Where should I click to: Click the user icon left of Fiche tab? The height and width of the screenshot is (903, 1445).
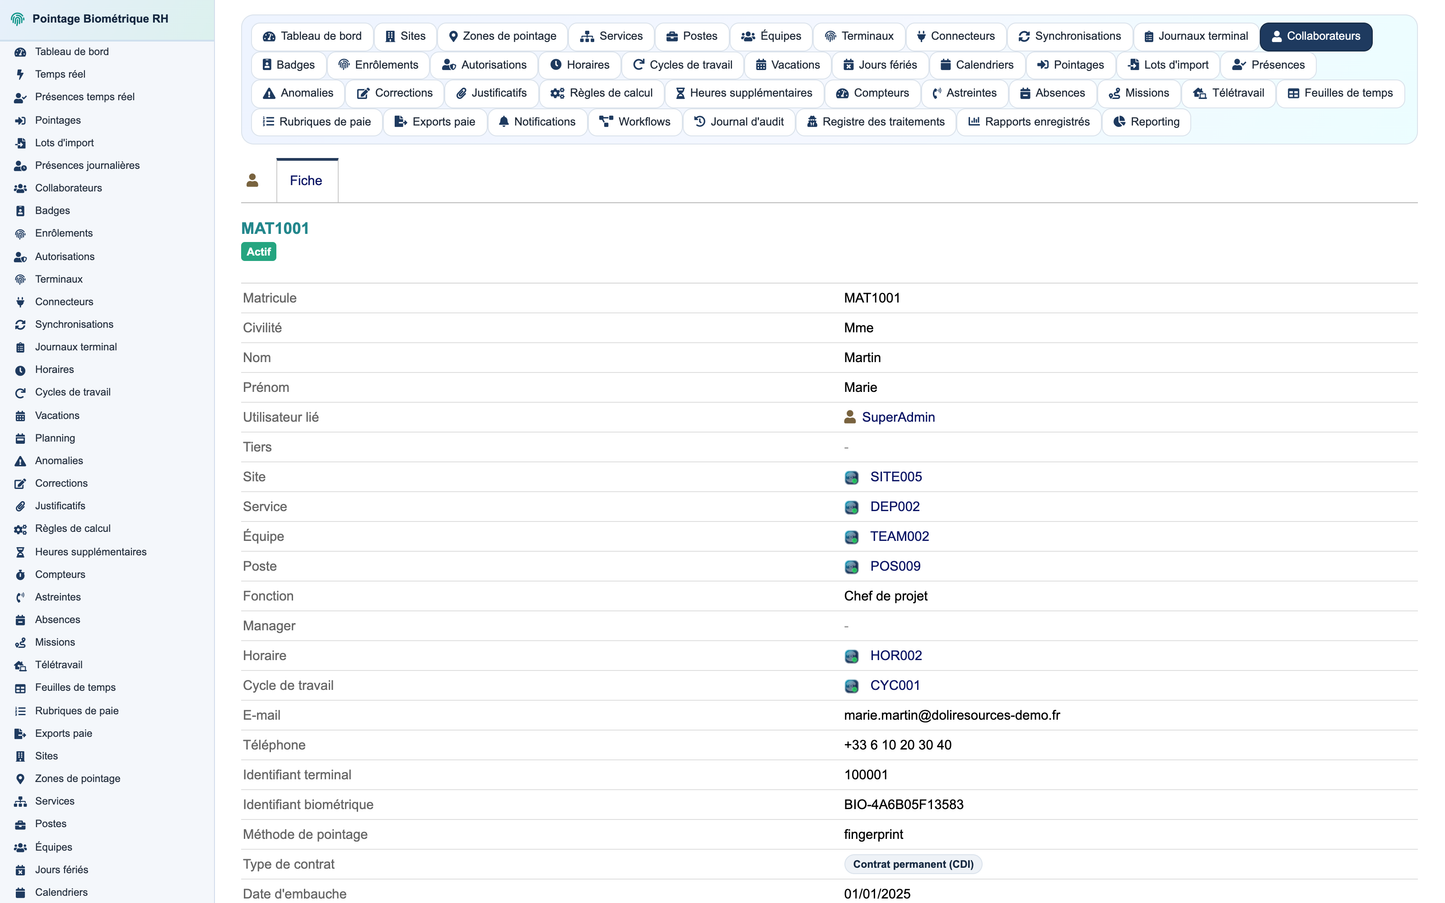coord(252,180)
